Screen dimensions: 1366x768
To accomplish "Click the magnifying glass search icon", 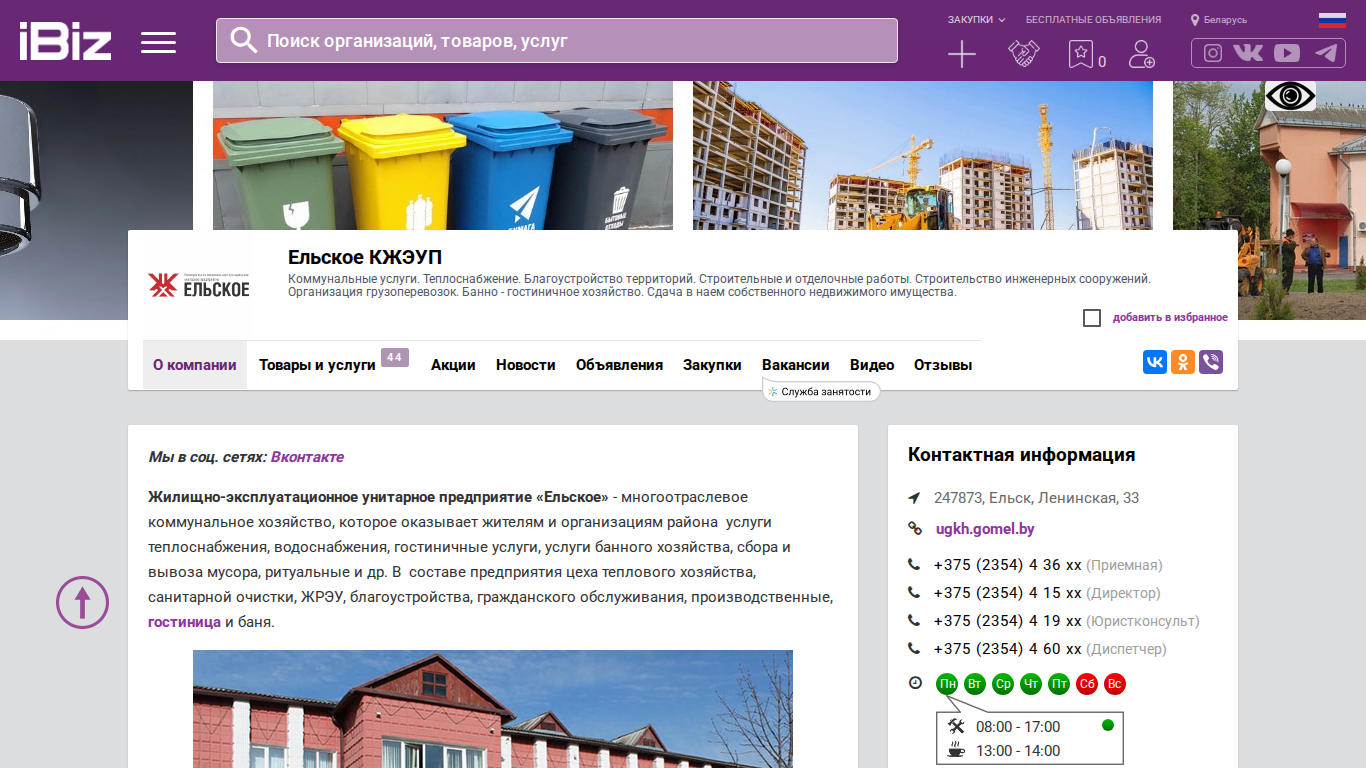I will (244, 40).
